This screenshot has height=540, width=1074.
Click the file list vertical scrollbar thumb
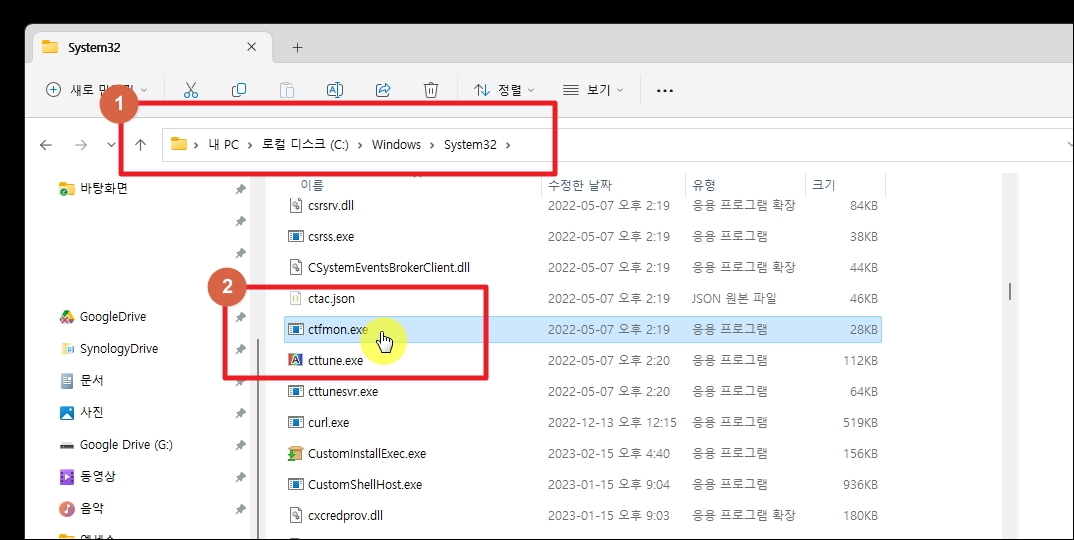(x=1010, y=291)
